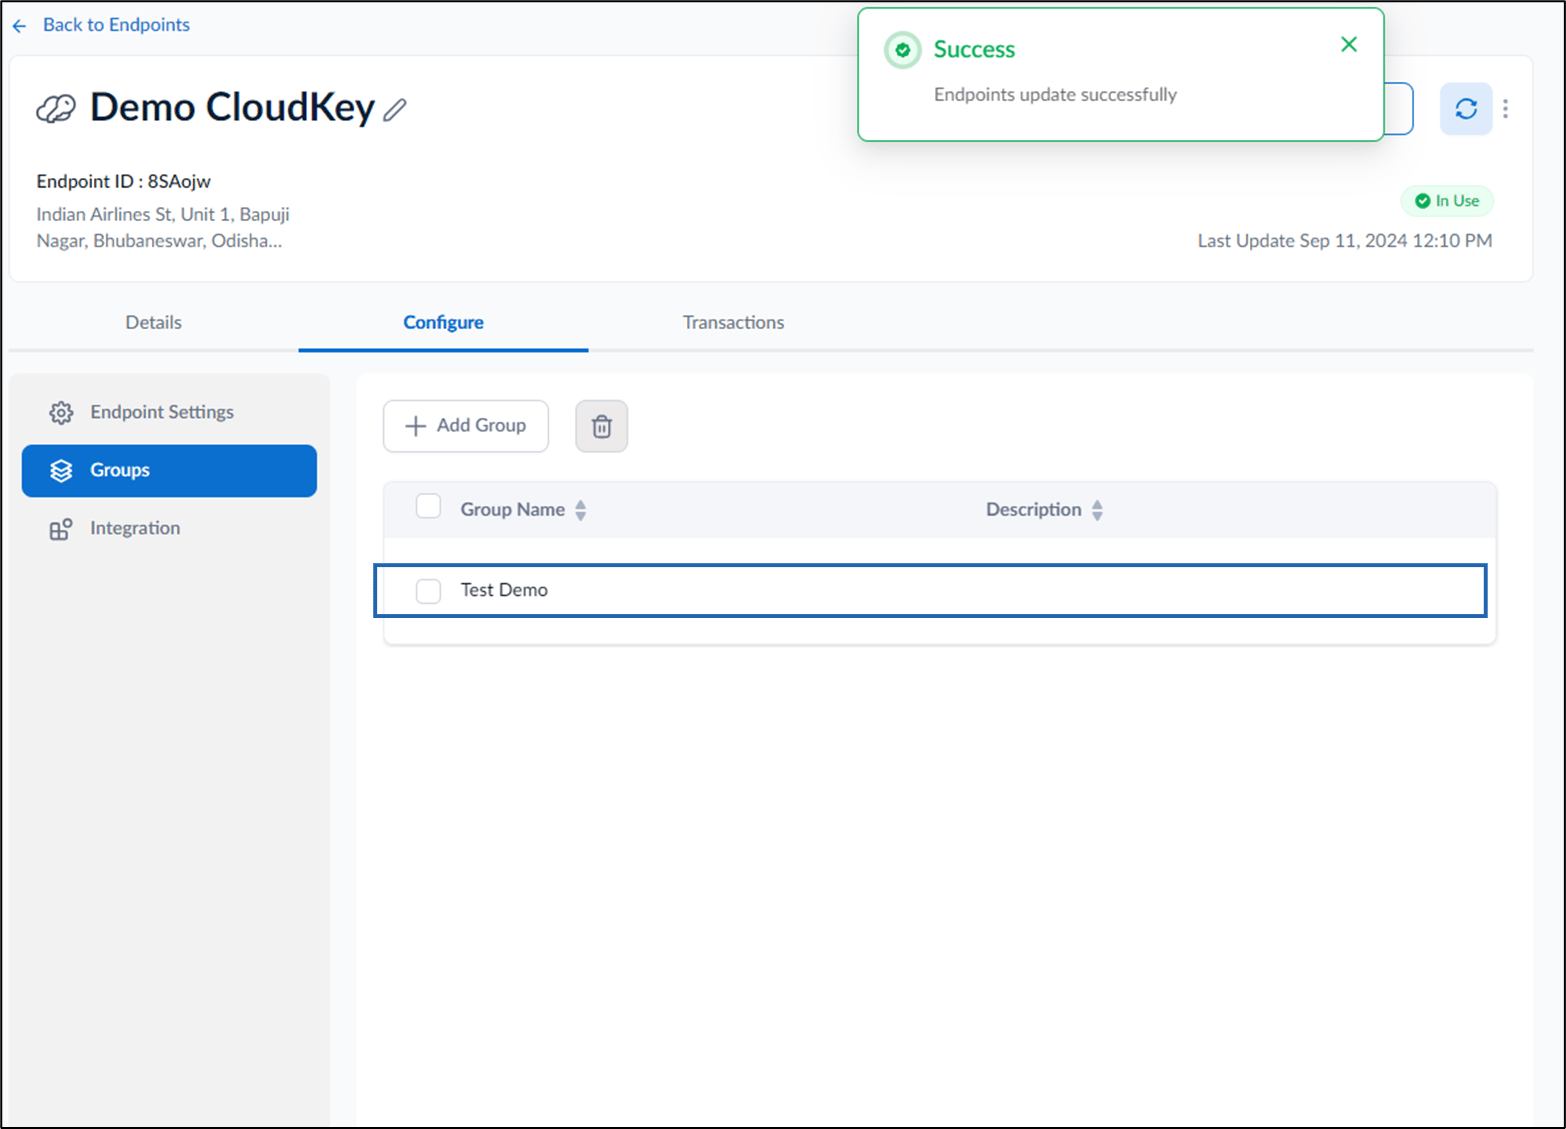Image resolution: width=1566 pixels, height=1129 pixels.
Task: Click the Integration blocks icon
Action: click(x=61, y=529)
